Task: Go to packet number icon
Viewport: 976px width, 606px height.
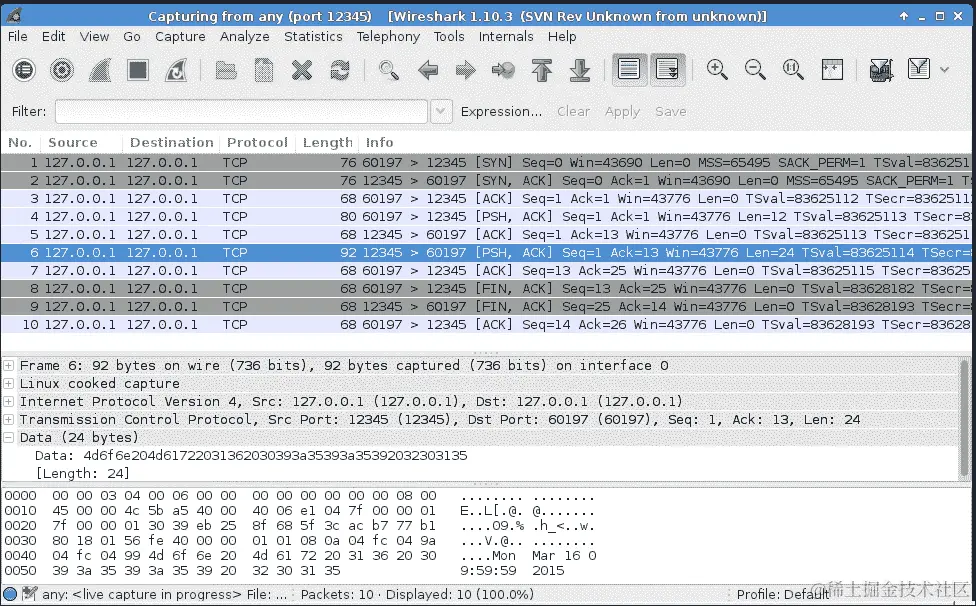Action: 504,70
